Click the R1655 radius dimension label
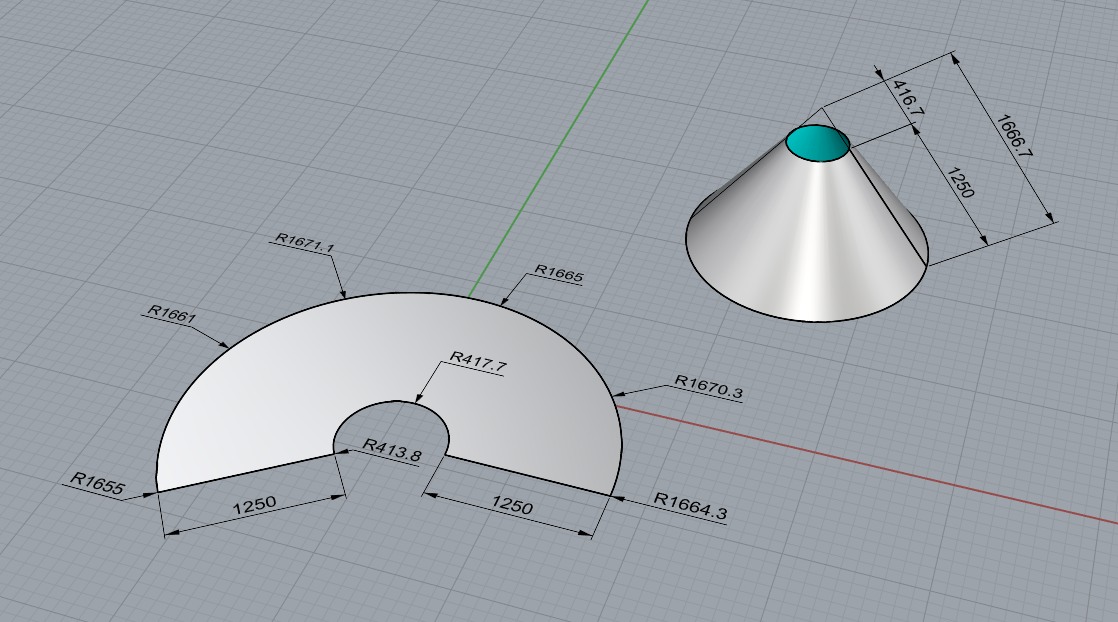 (97, 484)
